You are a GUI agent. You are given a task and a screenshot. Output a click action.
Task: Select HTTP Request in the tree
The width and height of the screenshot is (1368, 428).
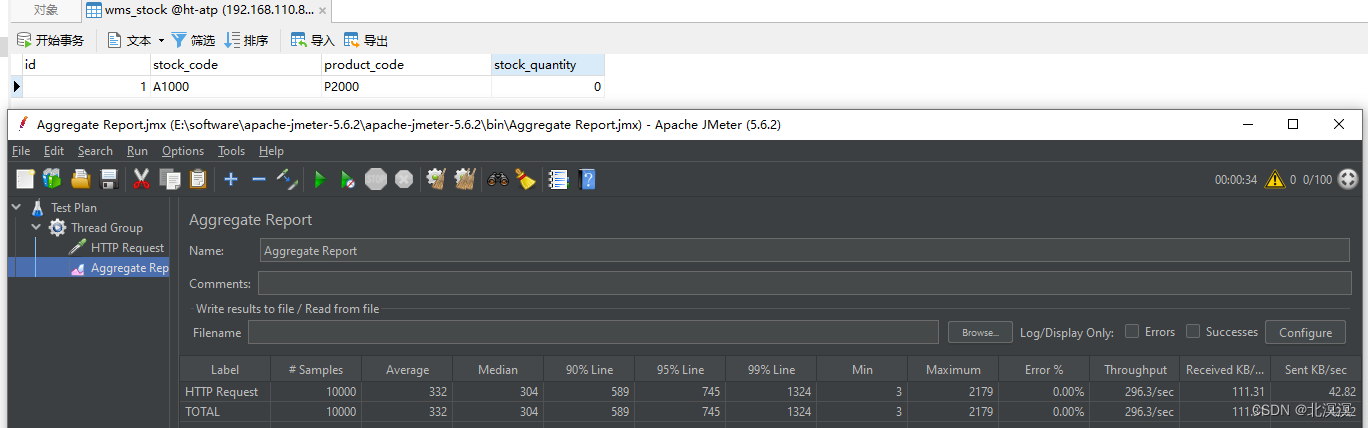click(x=127, y=248)
